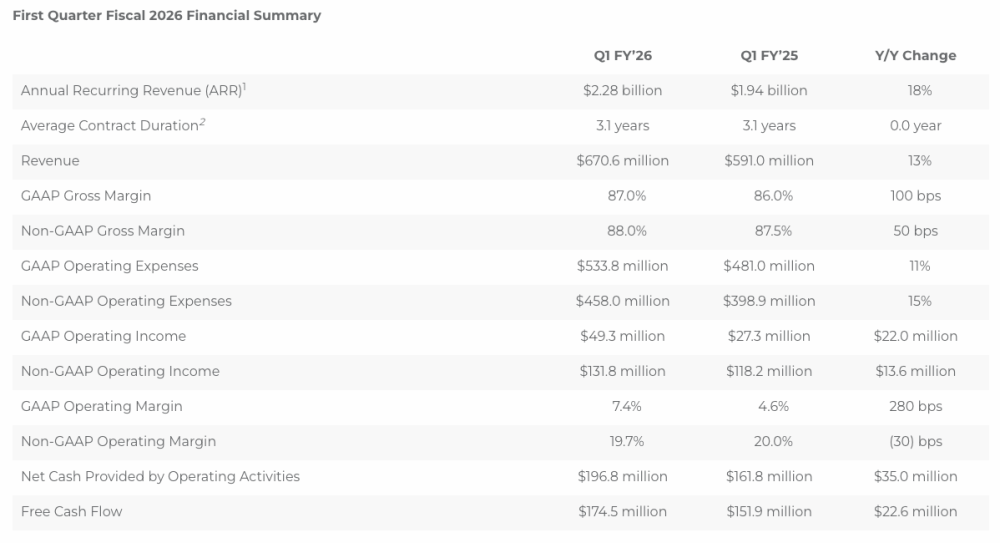Click the Net Cash Provided by Operating Activities label
This screenshot has height=543, width=1000.
pos(160,476)
